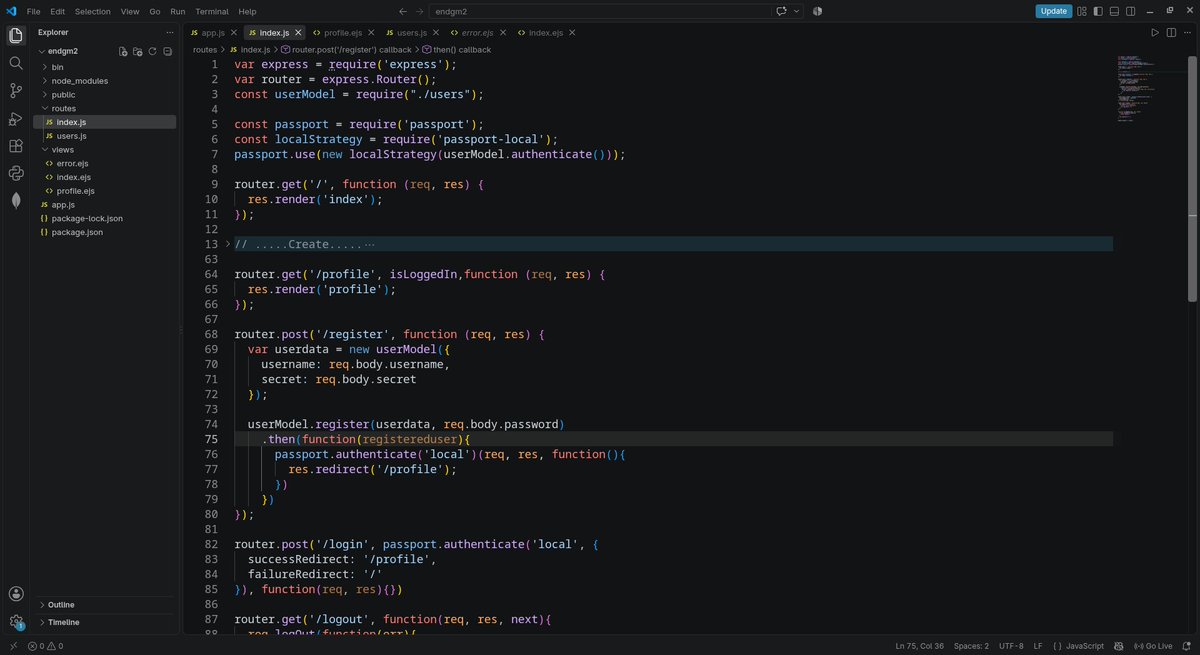
Task: Unfold the collapsed Create region at line 13
Action: (x=227, y=244)
